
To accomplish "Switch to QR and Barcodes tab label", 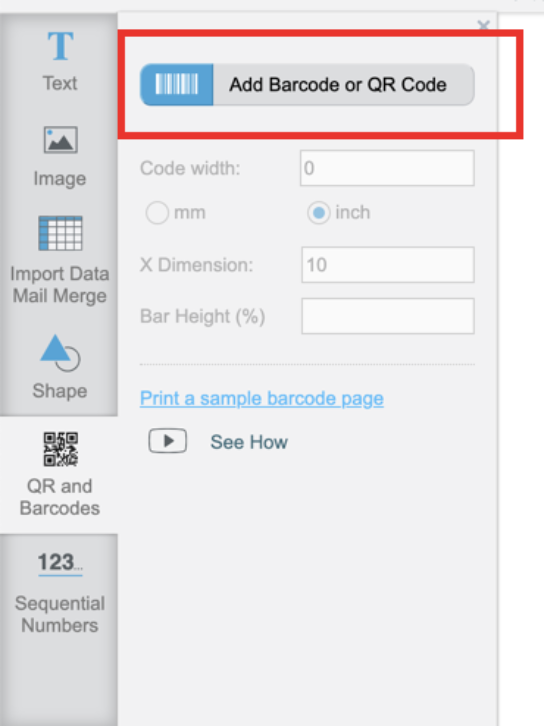I will [59, 497].
